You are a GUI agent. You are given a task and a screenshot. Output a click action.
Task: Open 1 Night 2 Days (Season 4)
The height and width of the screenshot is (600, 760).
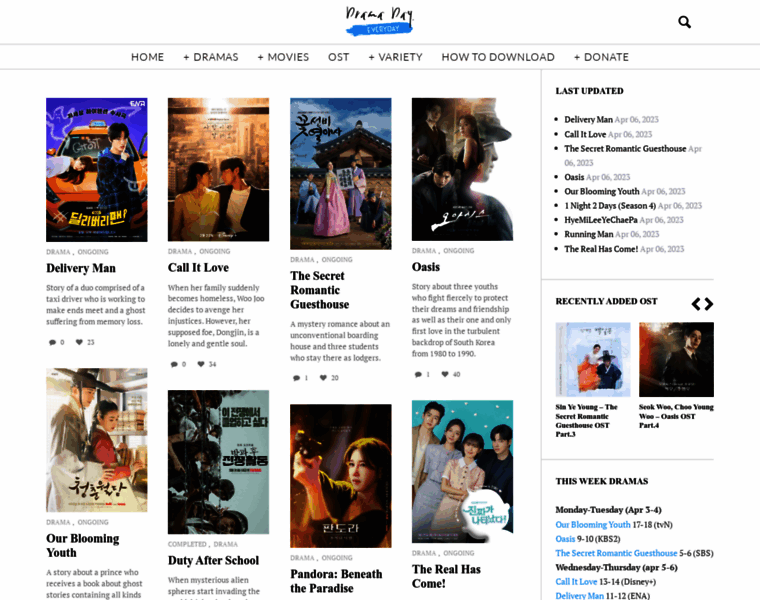(x=610, y=205)
